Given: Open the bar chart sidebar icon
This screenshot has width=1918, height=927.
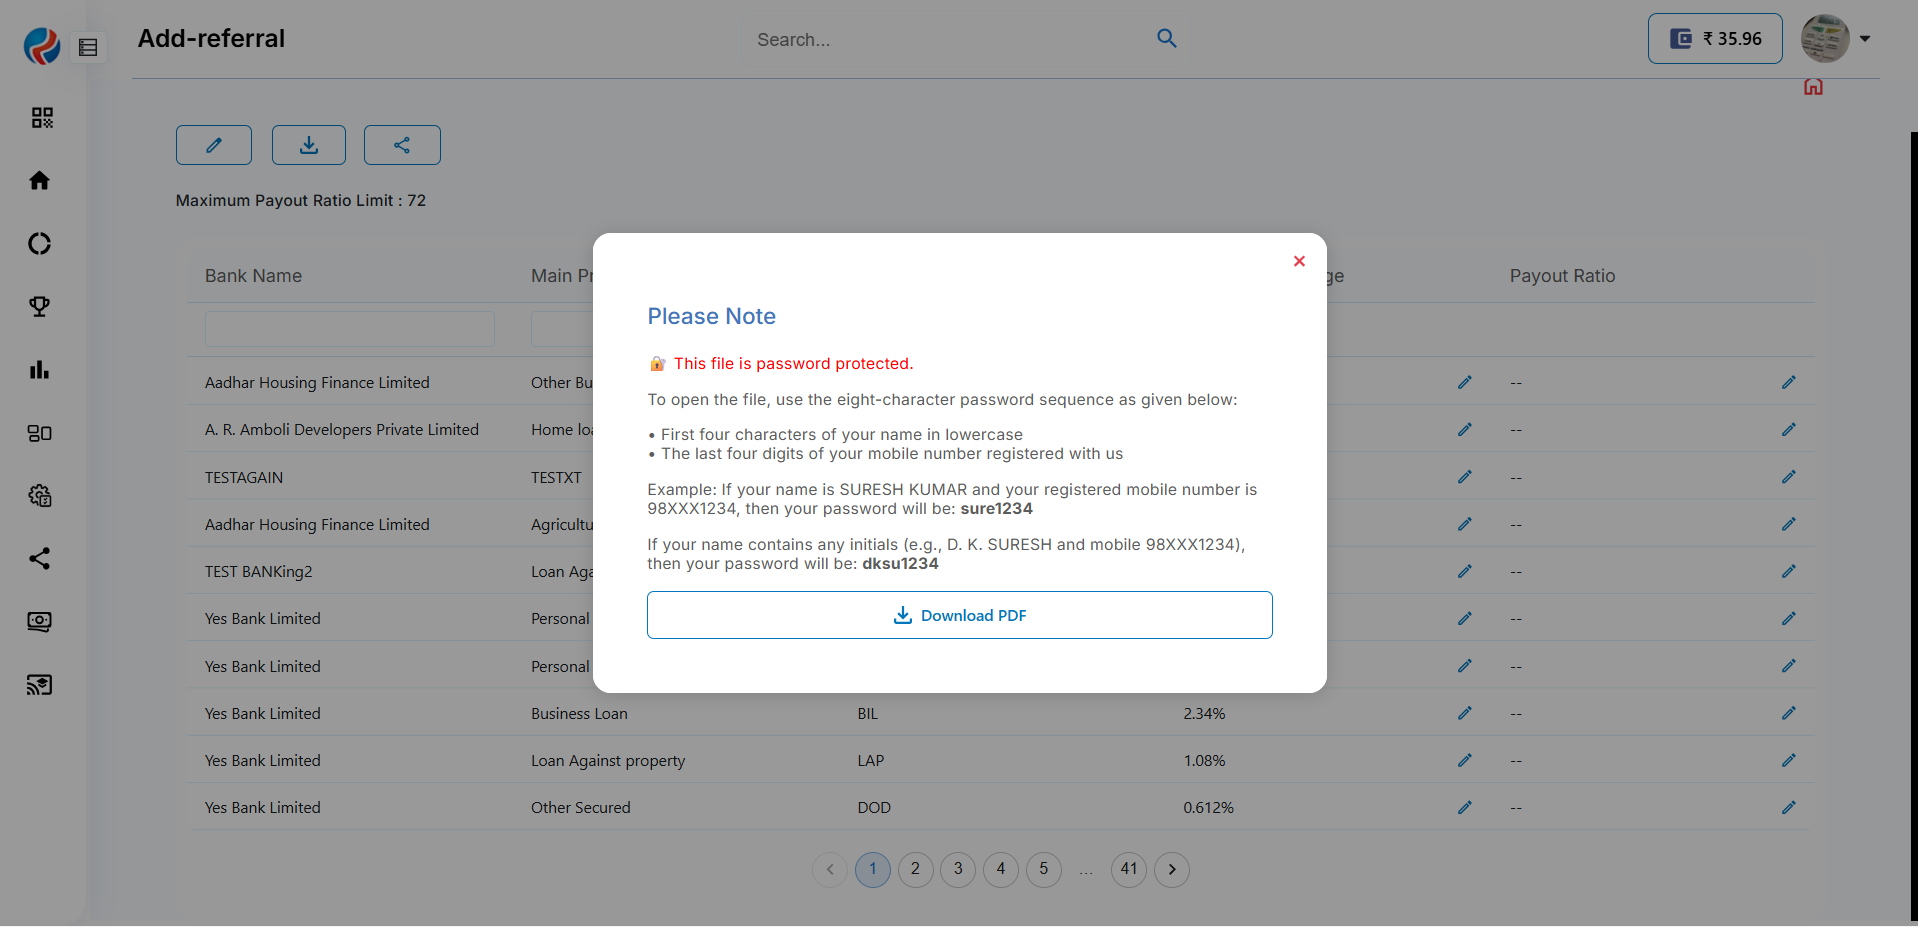Looking at the screenshot, I should click(x=40, y=370).
